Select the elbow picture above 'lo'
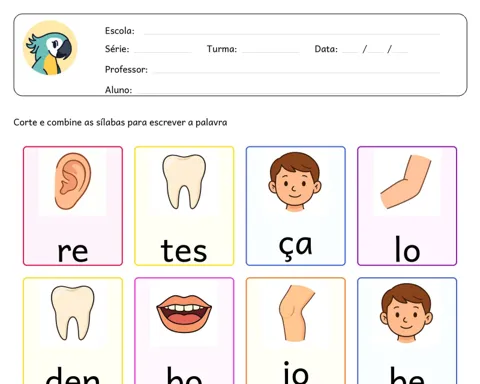 [406, 182]
